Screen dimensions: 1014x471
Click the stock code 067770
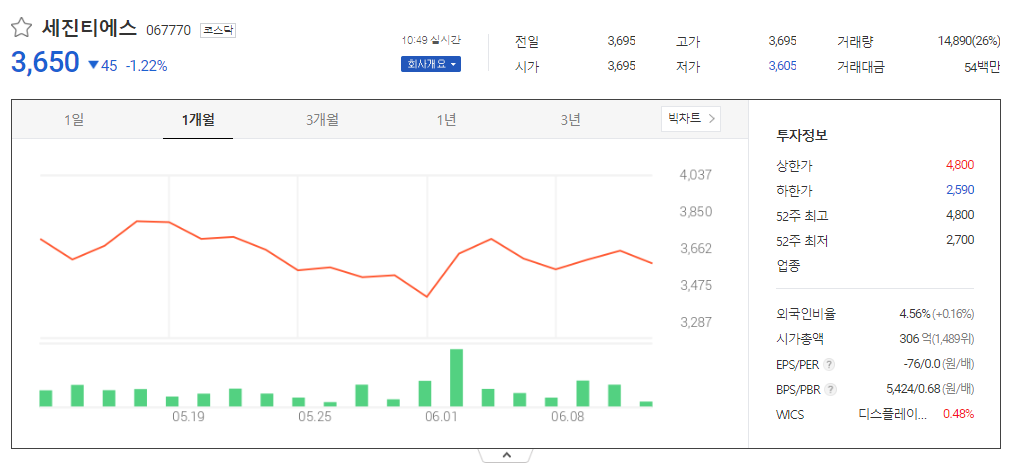coord(168,30)
